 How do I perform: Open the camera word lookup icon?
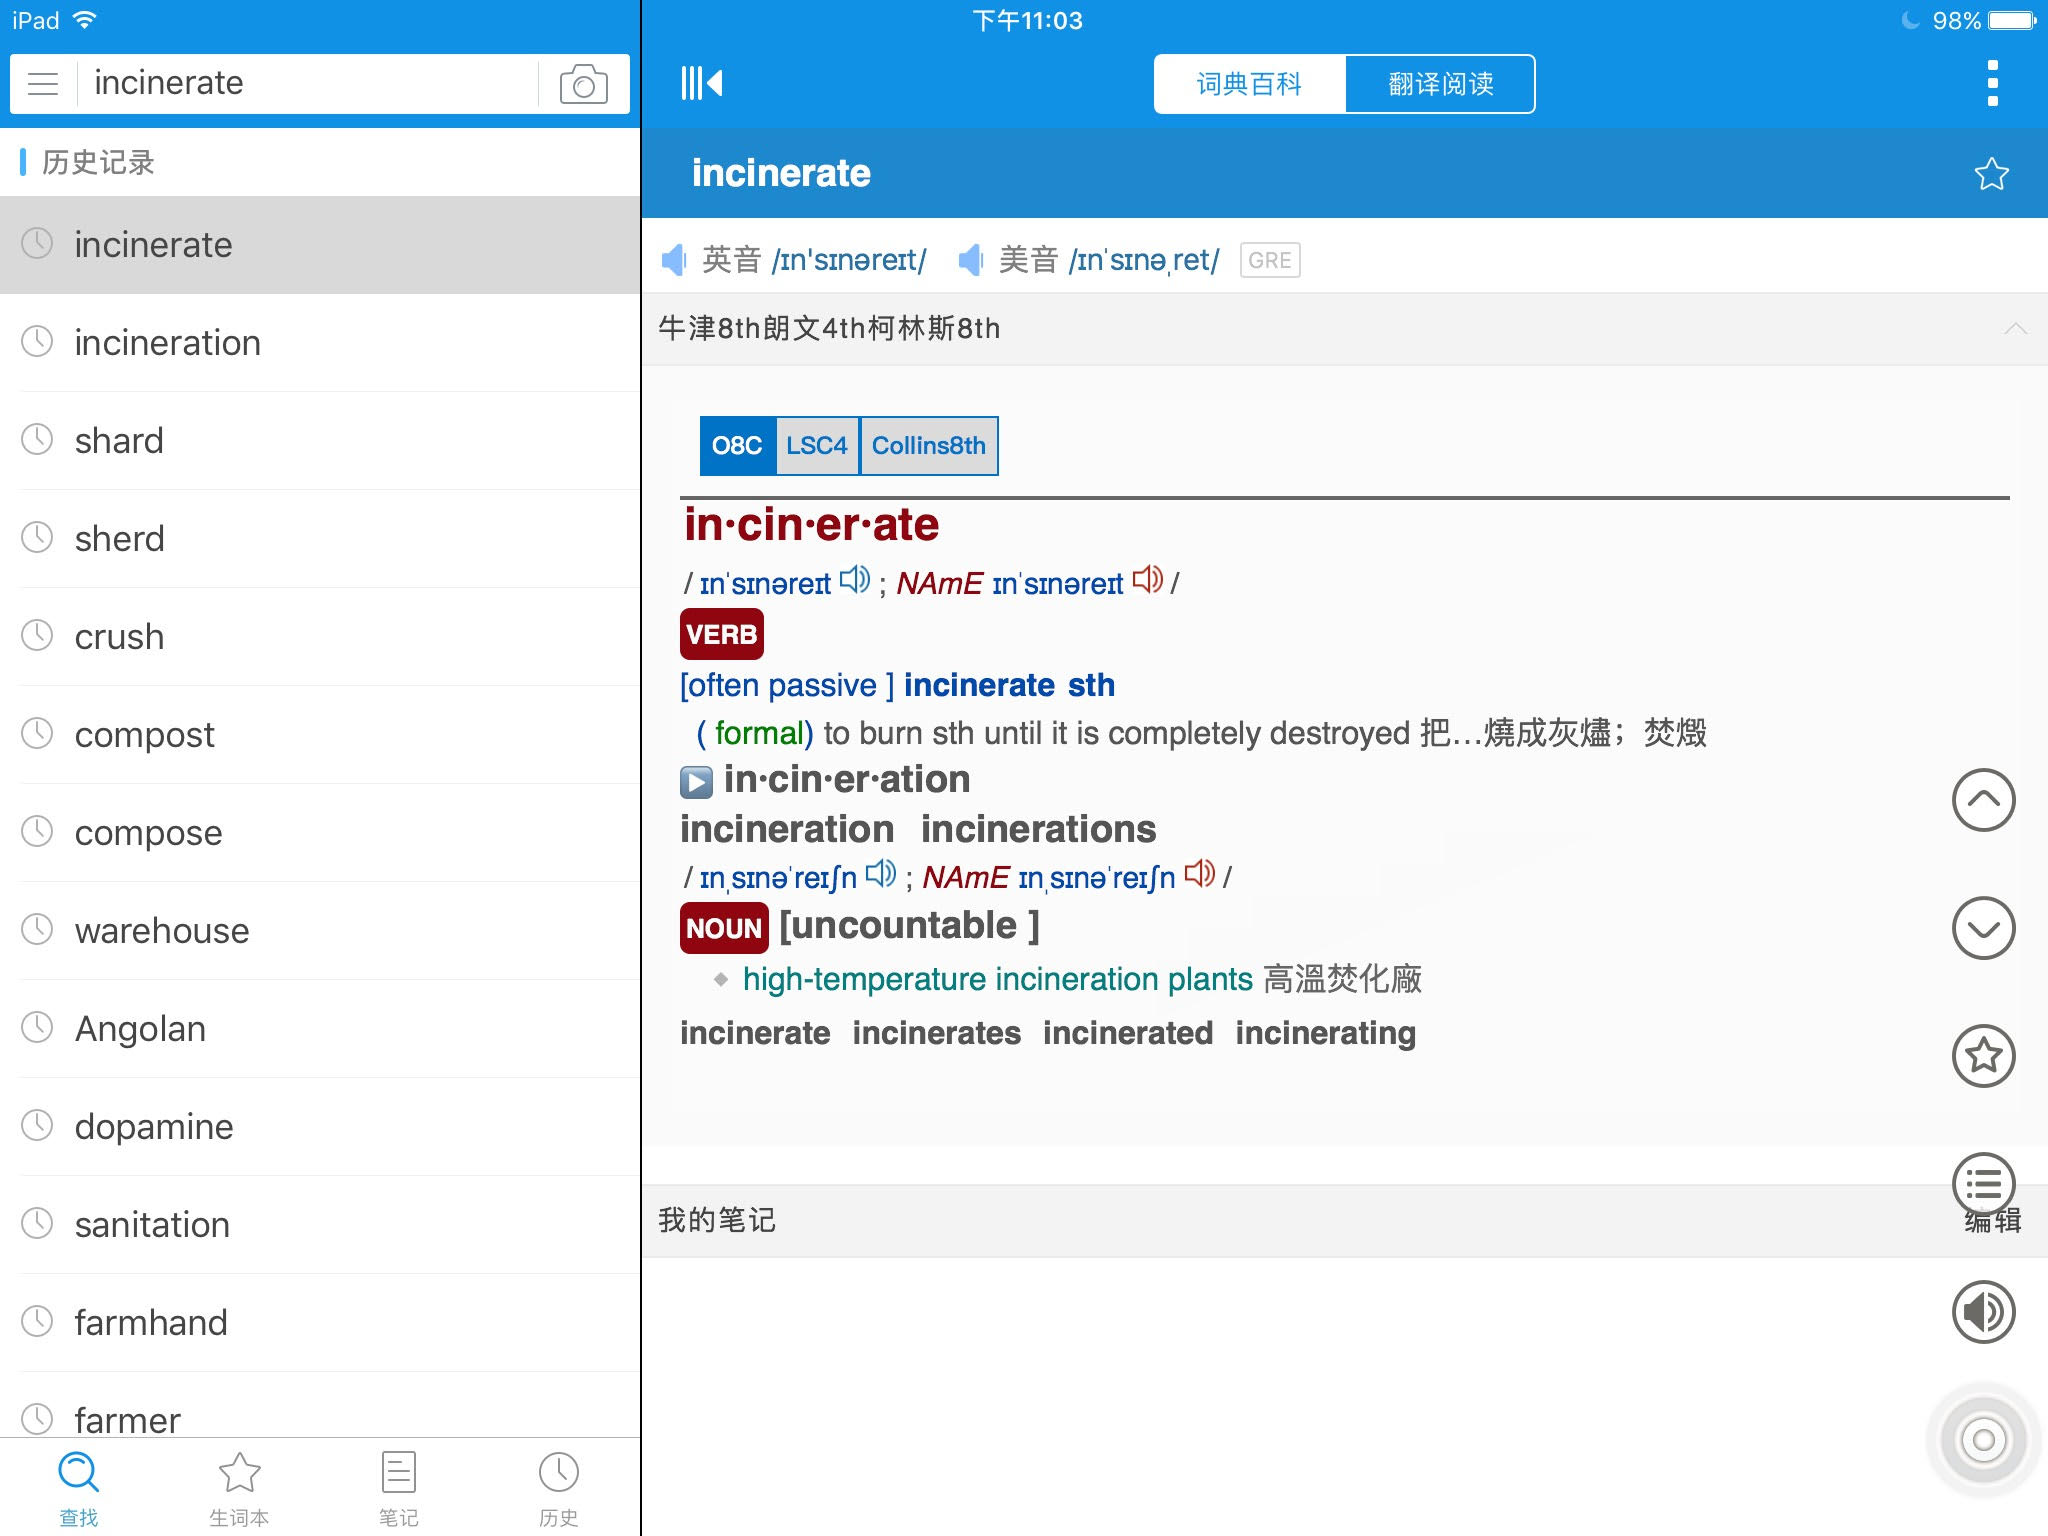click(584, 84)
